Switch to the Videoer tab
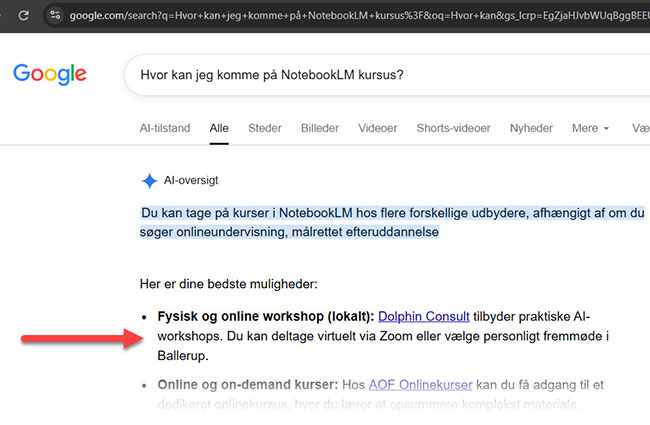This screenshot has height=425, width=650. coord(378,128)
